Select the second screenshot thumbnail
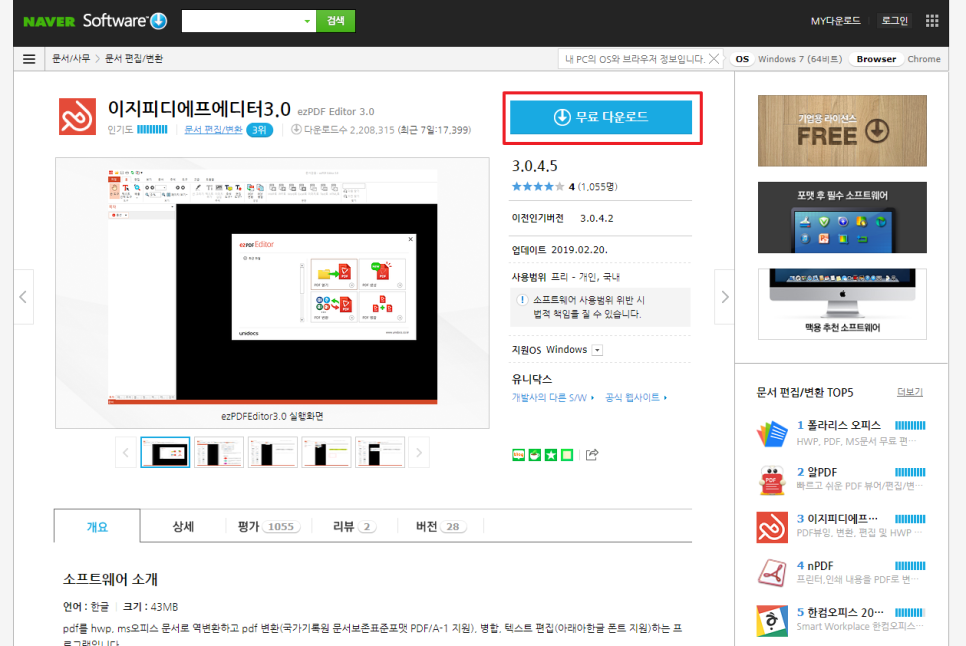Viewport: 966px width, 646px height. (219, 453)
